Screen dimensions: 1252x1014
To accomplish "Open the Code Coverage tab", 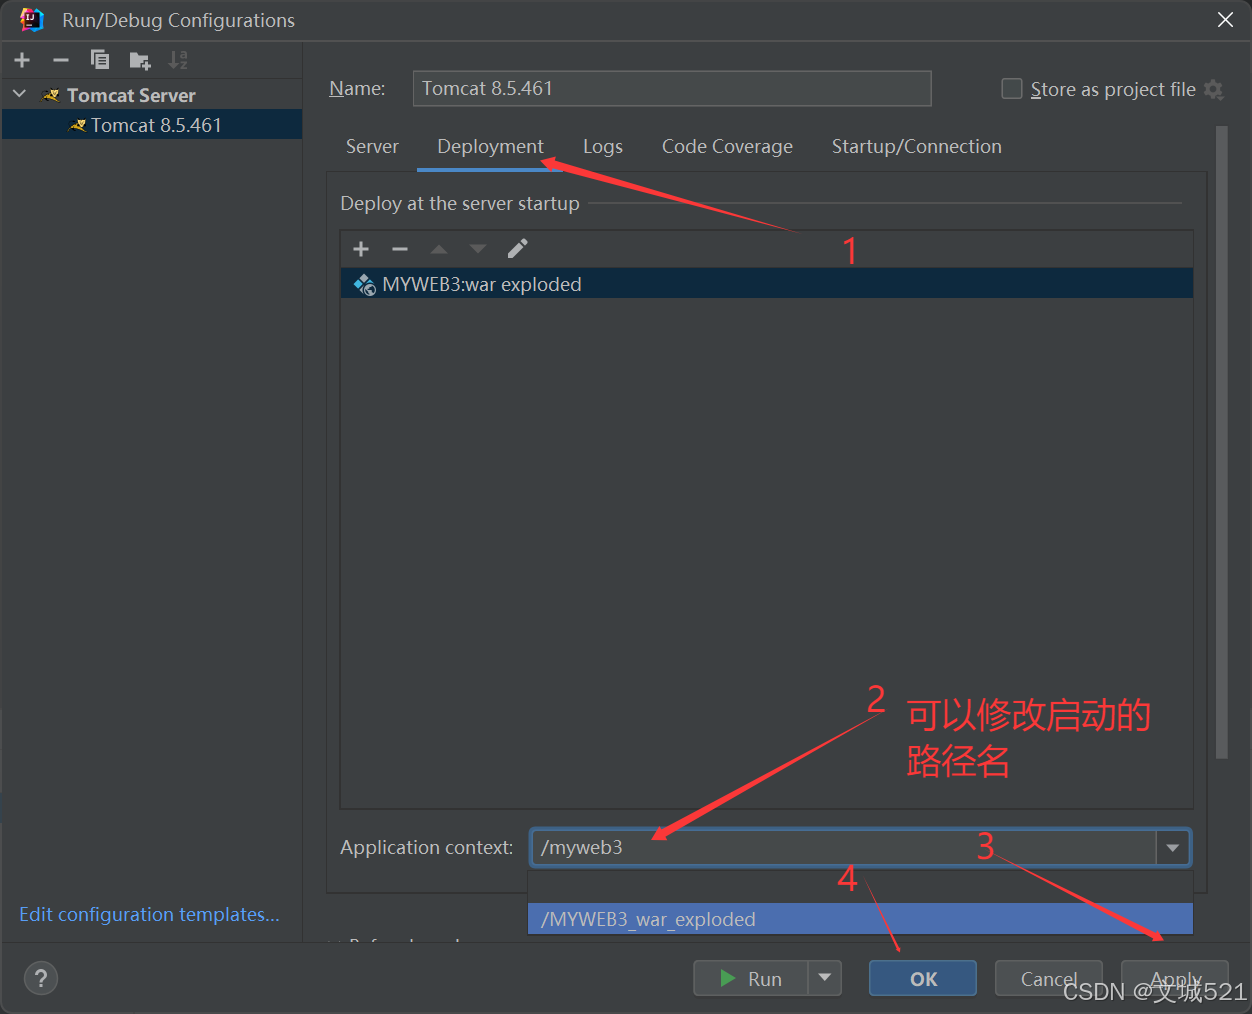I will 727,146.
